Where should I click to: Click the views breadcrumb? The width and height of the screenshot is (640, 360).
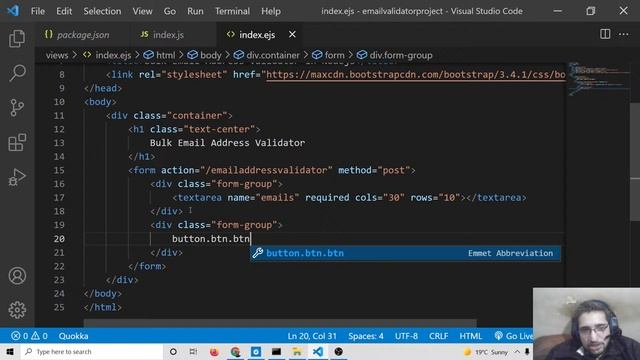pyautogui.click(x=57, y=55)
